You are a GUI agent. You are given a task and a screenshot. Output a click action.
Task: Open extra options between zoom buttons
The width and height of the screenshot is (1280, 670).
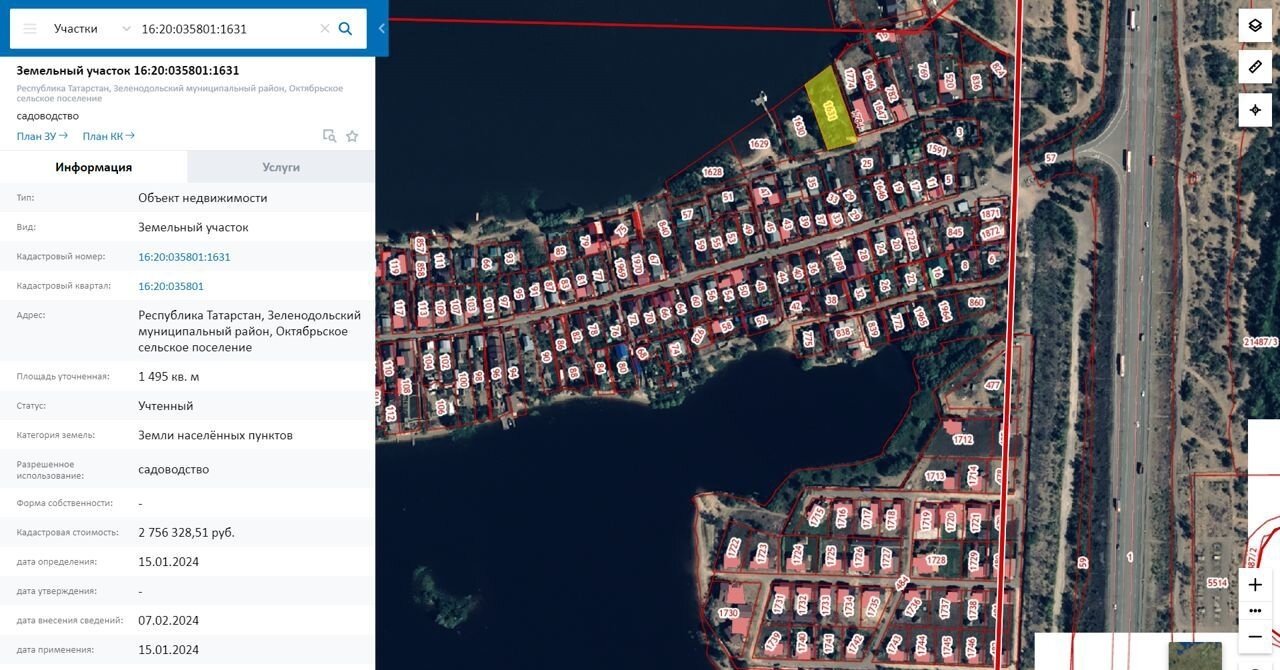1255,610
